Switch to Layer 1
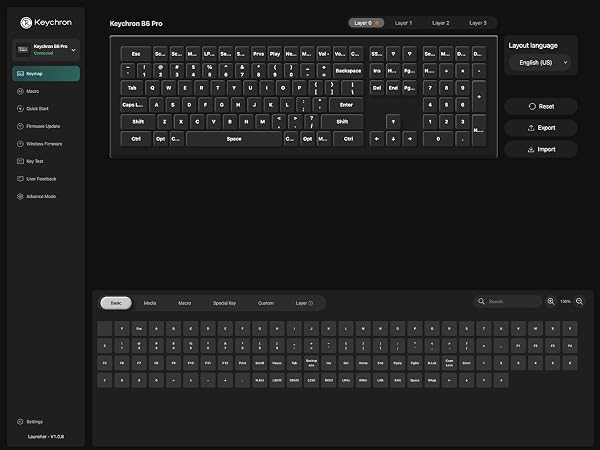The height and width of the screenshot is (450, 600). 403,23
